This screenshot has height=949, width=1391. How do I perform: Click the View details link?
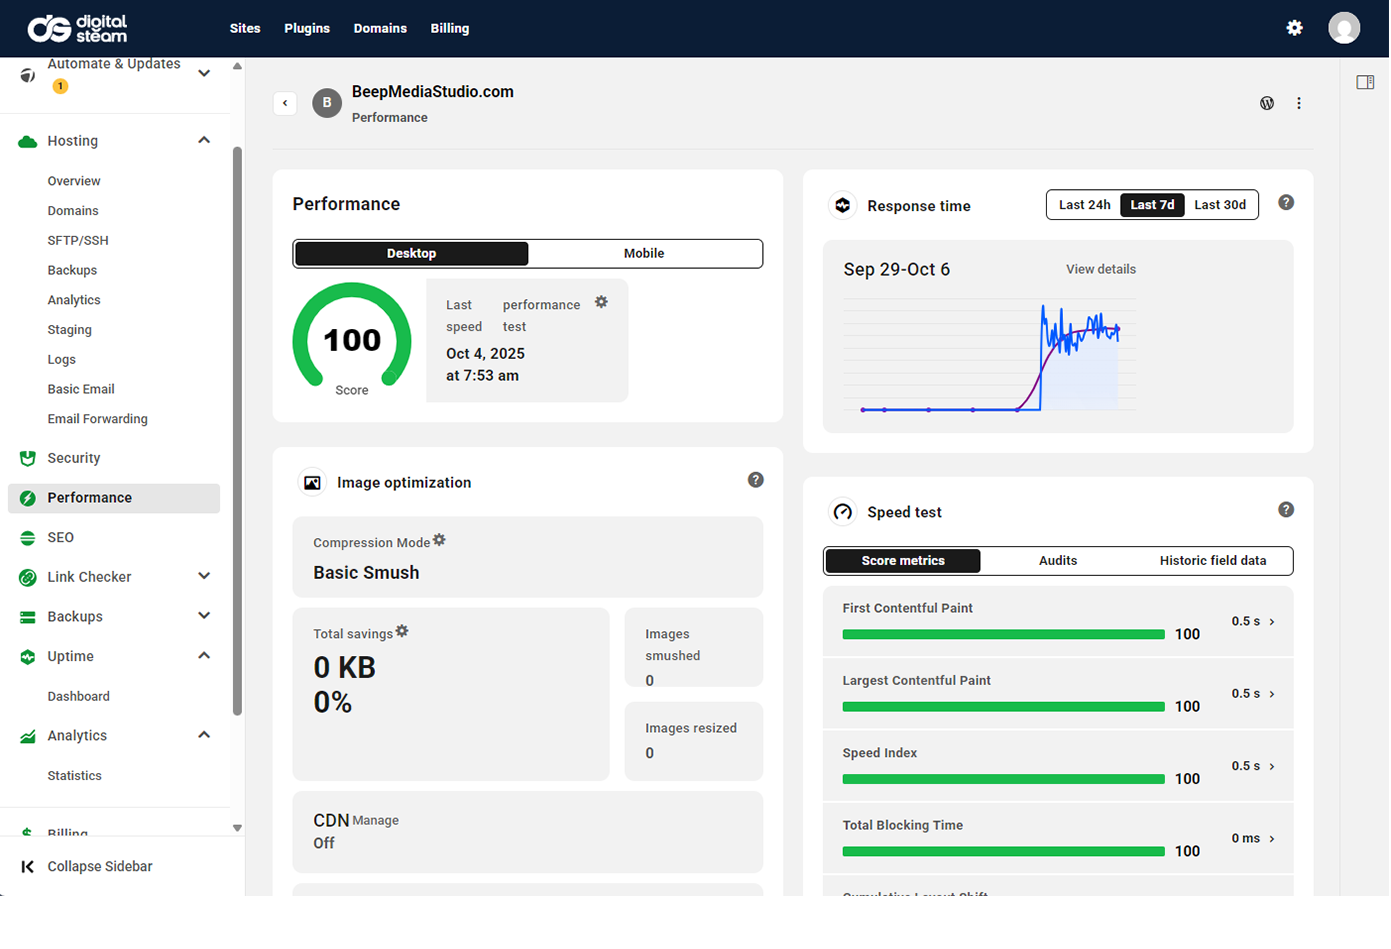pyautogui.click(x=1100, y=269)
